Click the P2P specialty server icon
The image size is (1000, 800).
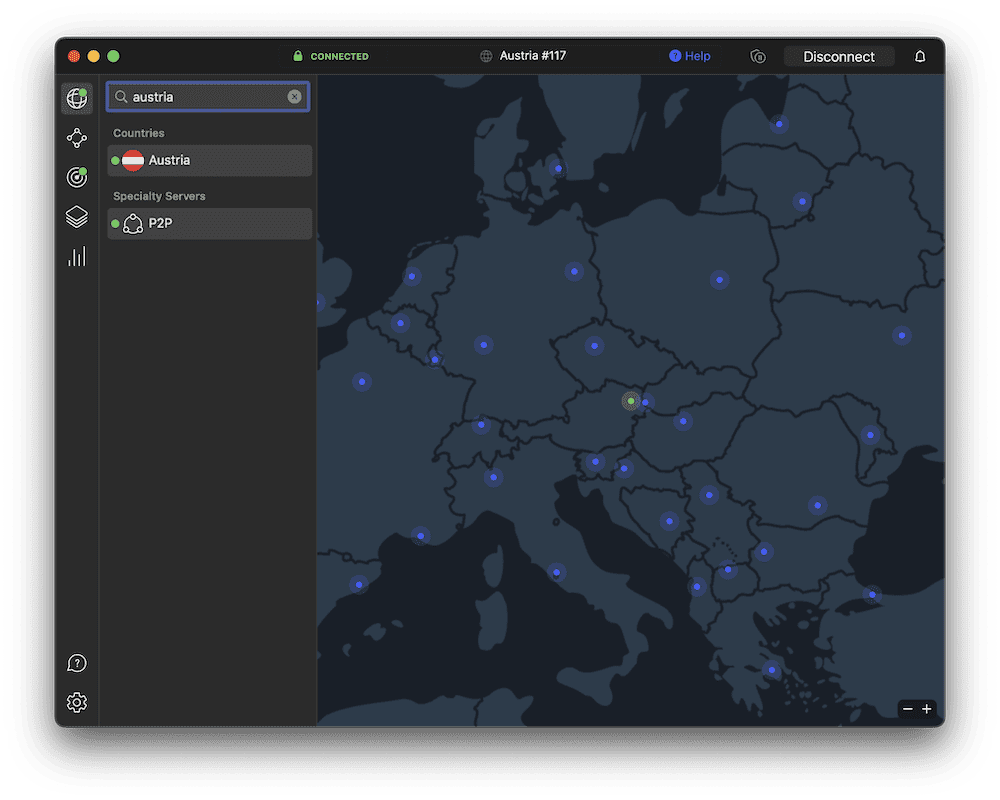pos(133,223)
